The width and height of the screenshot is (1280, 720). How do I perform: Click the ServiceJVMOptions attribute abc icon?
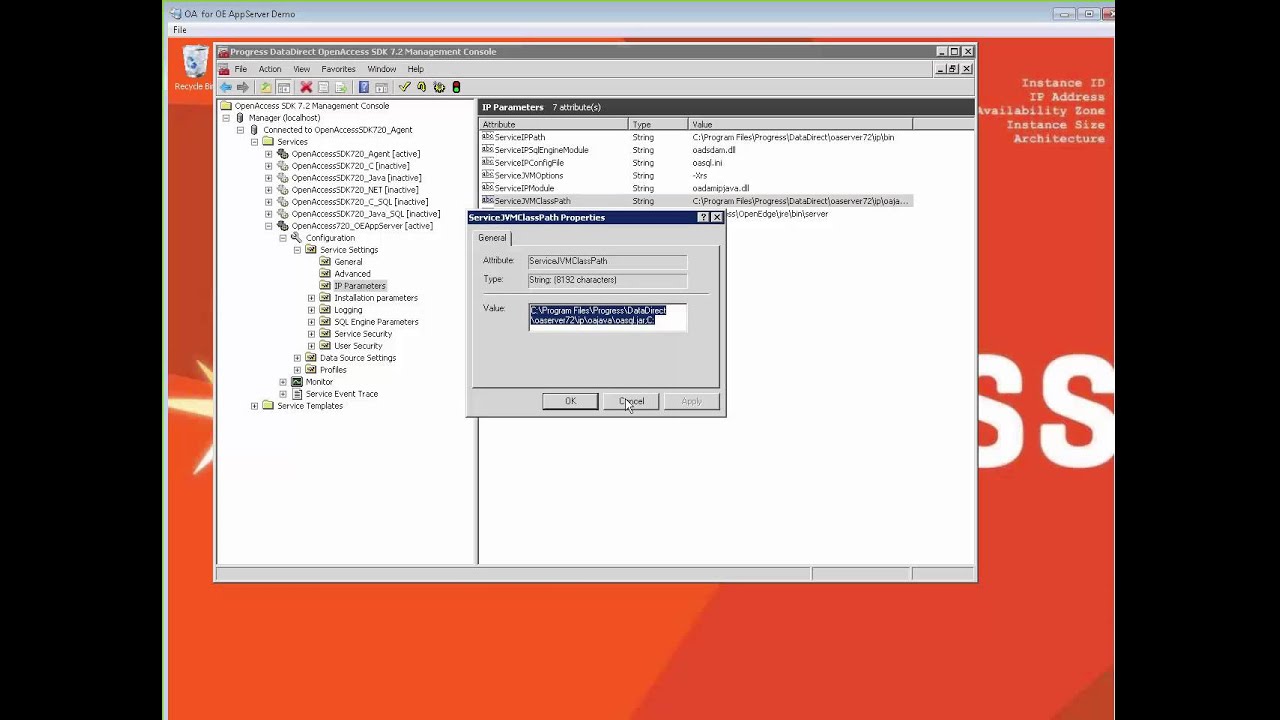488,175
